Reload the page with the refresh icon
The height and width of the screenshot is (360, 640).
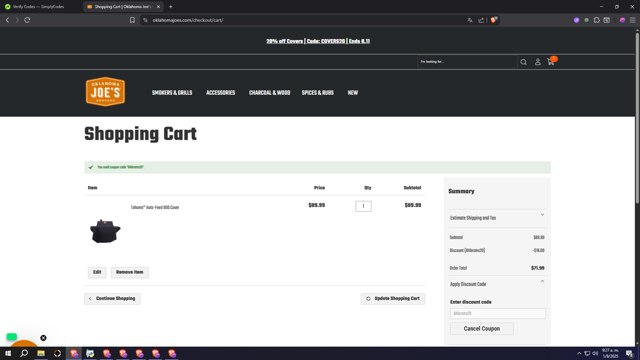[27, 20]
